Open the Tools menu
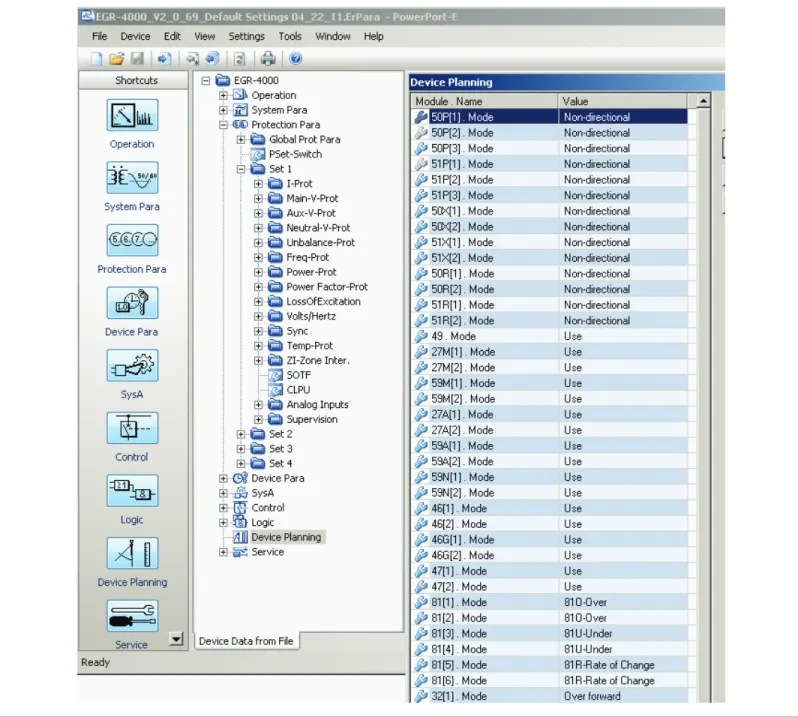The width and height of the screenshot is (798, 717). point(290,37)
